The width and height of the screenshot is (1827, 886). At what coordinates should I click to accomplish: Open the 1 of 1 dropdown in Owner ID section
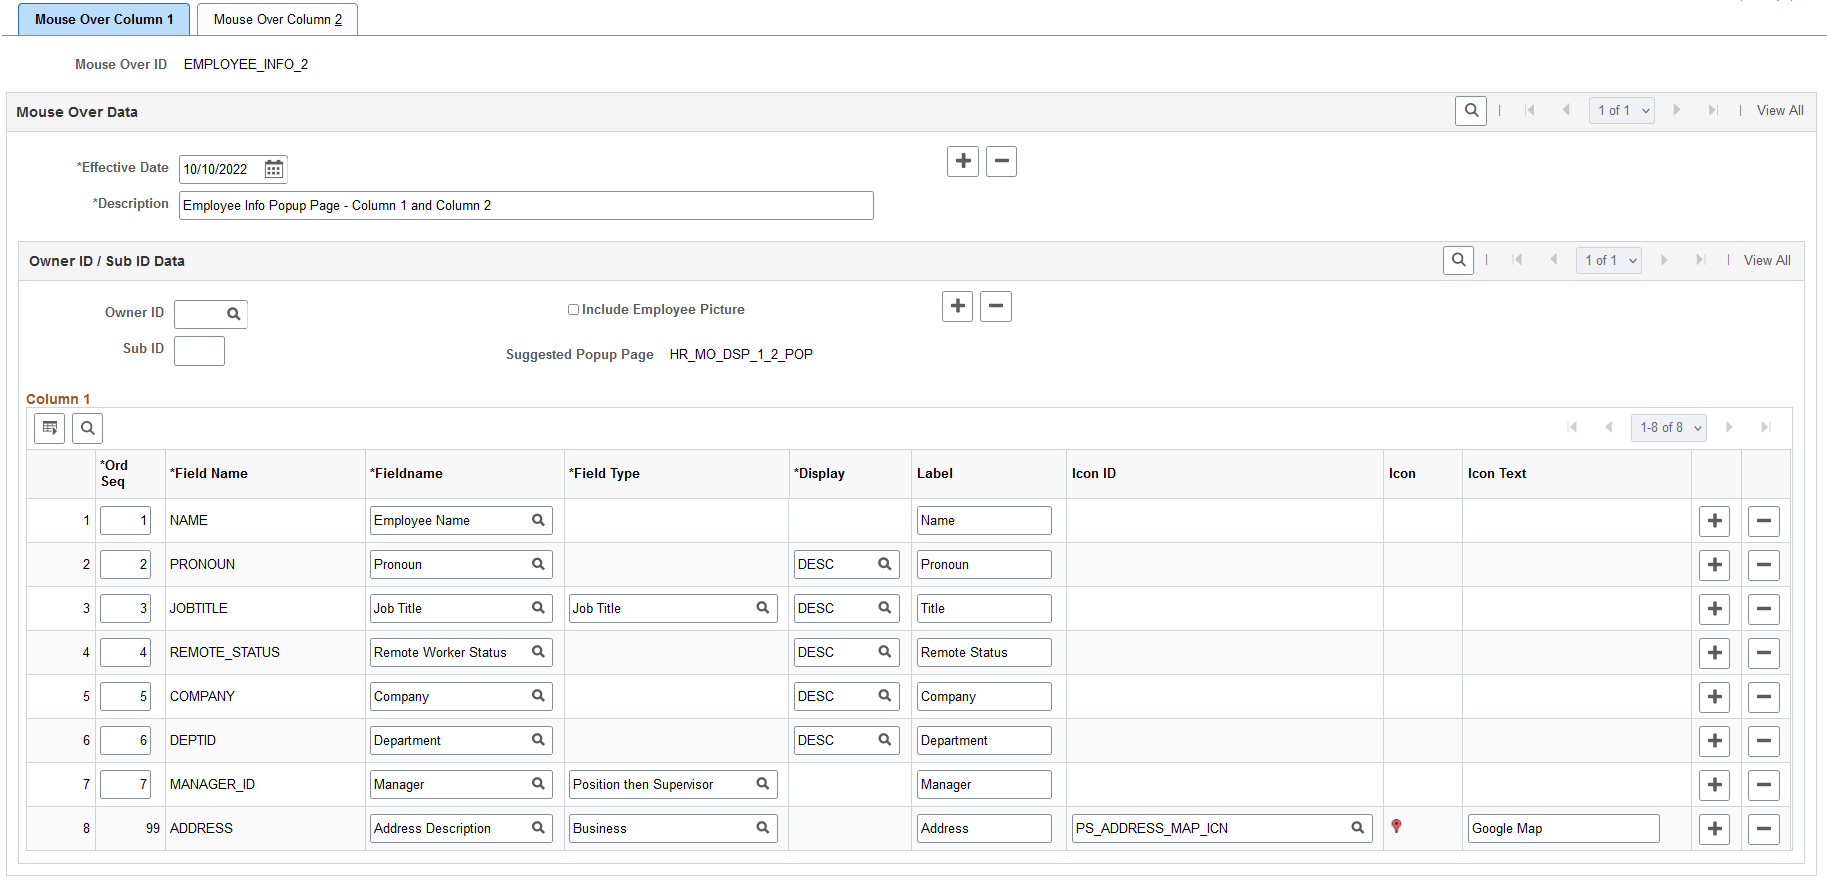pyautogui.click(x=1609, y=260)
